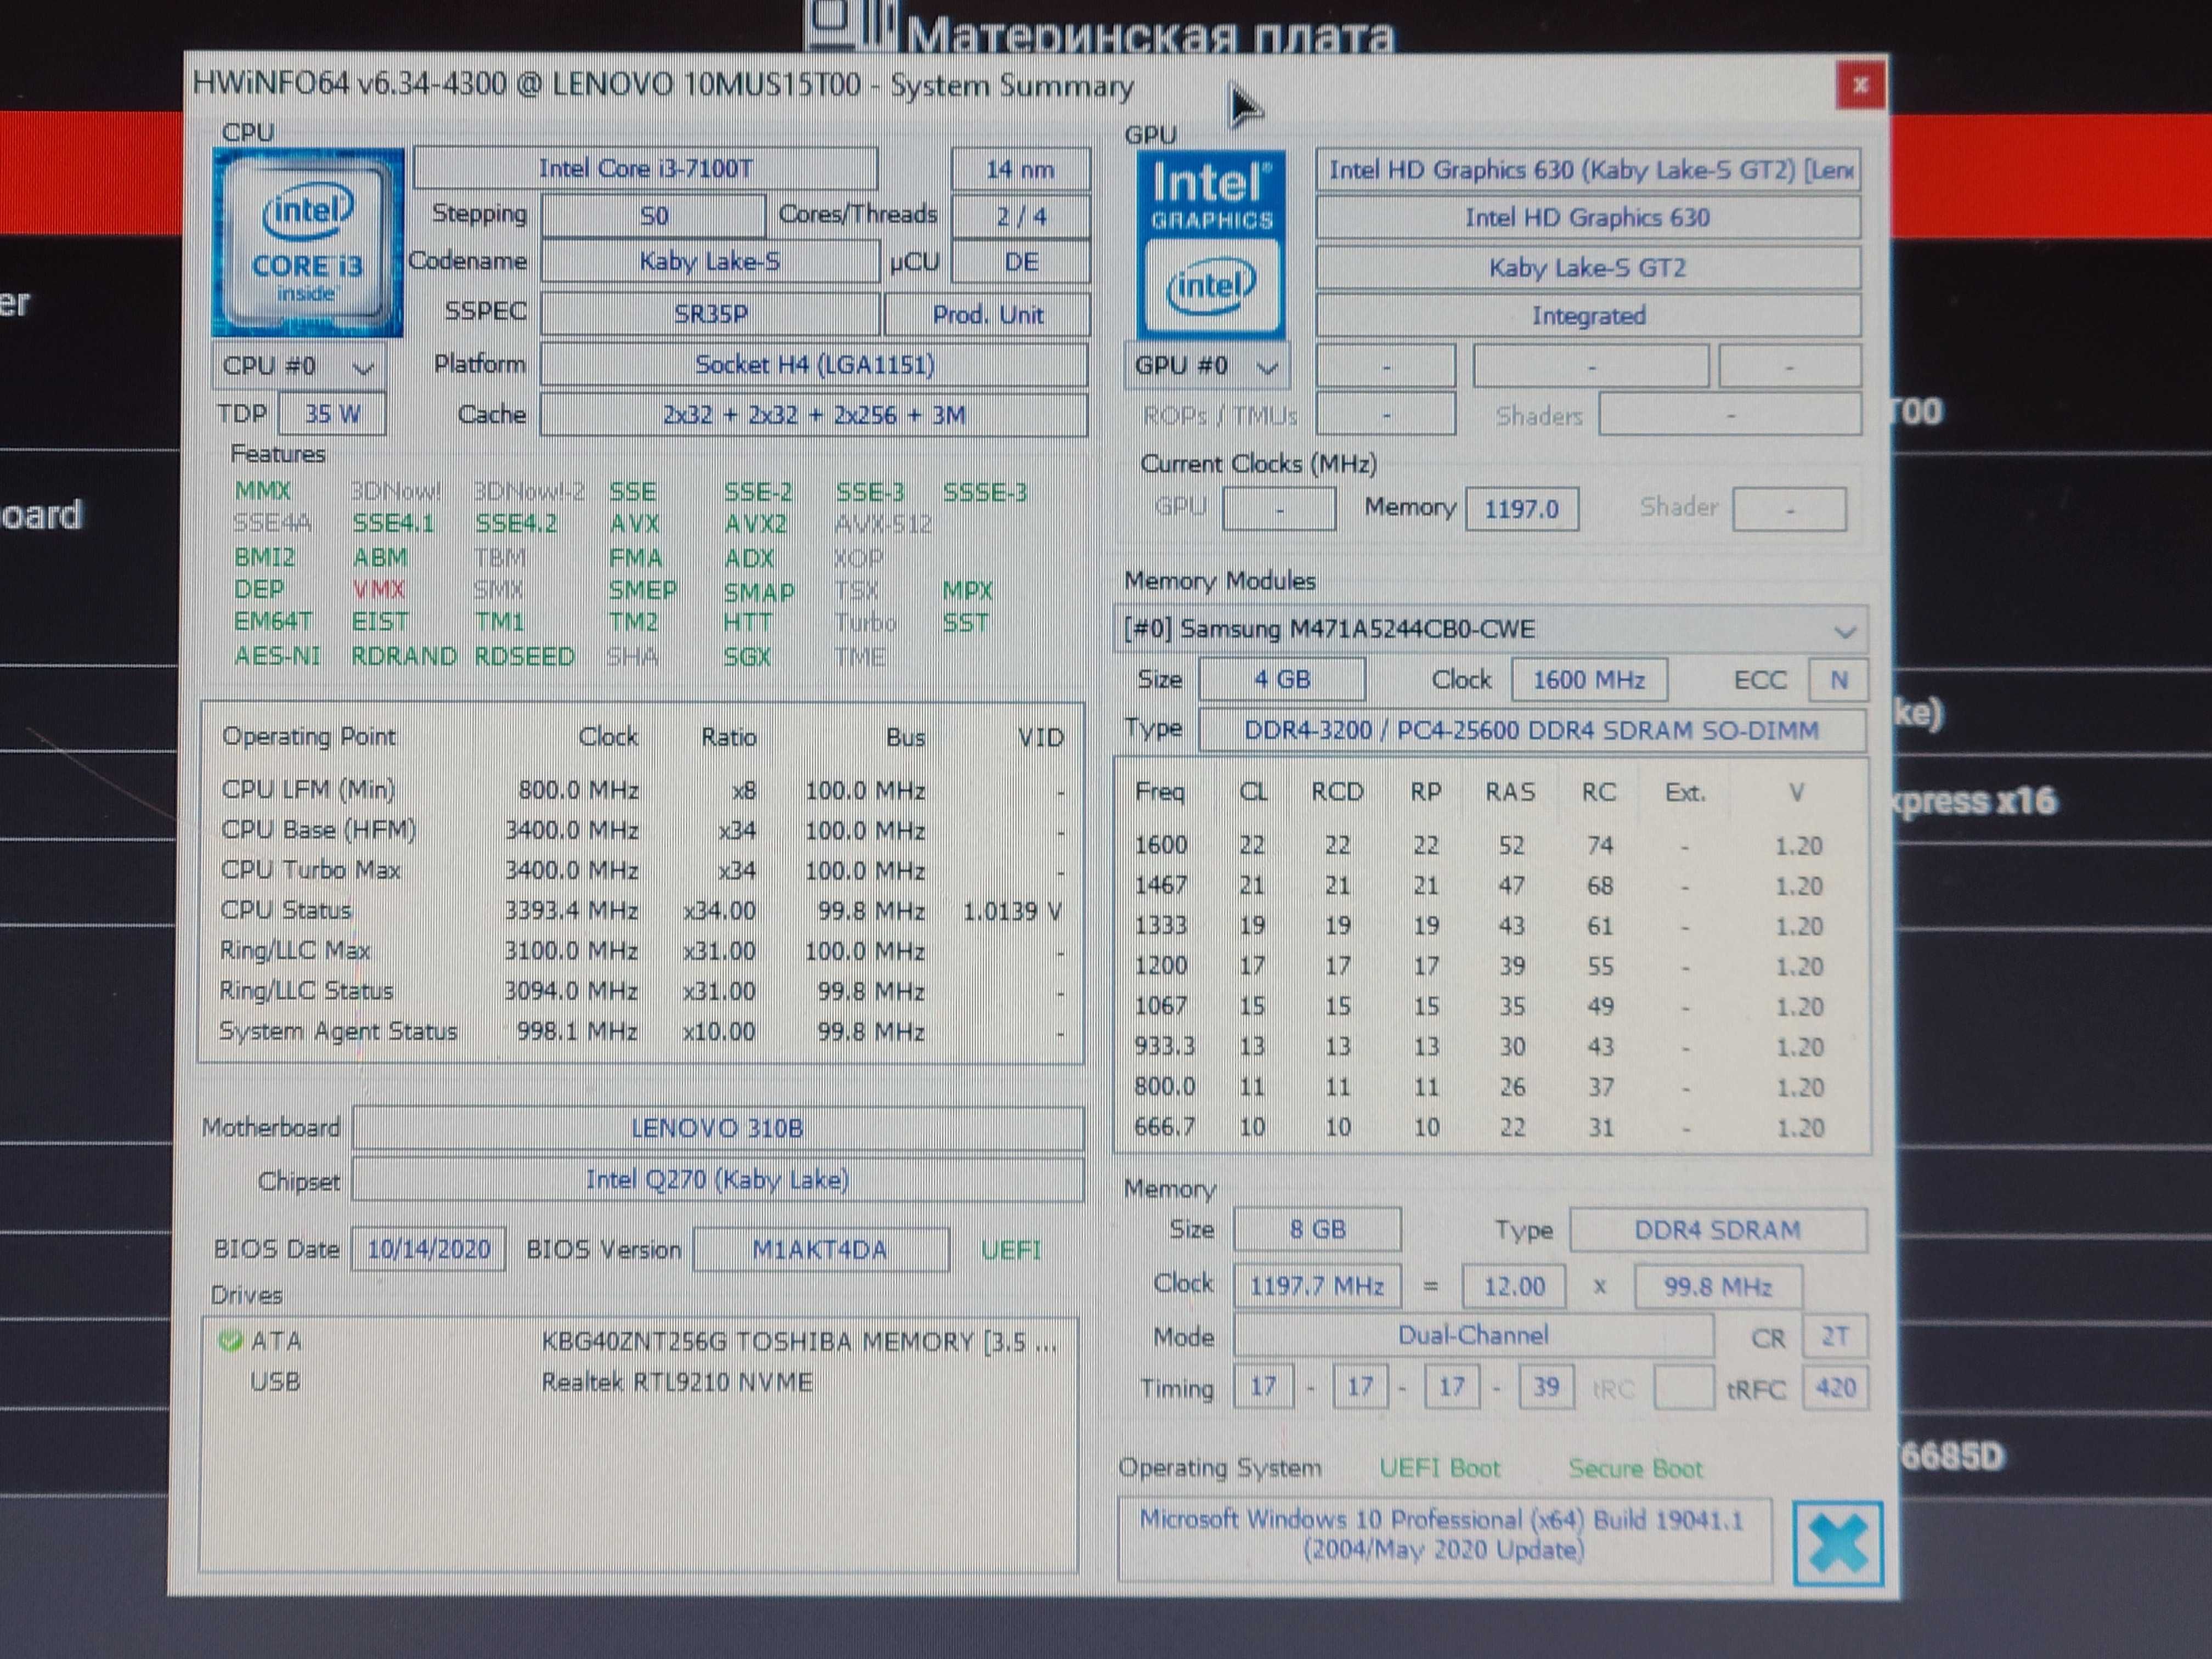The height and width of the screenshot is (1659, 2212).
Task: Click the Kaby Lake-S codename field
Action: 710,262
